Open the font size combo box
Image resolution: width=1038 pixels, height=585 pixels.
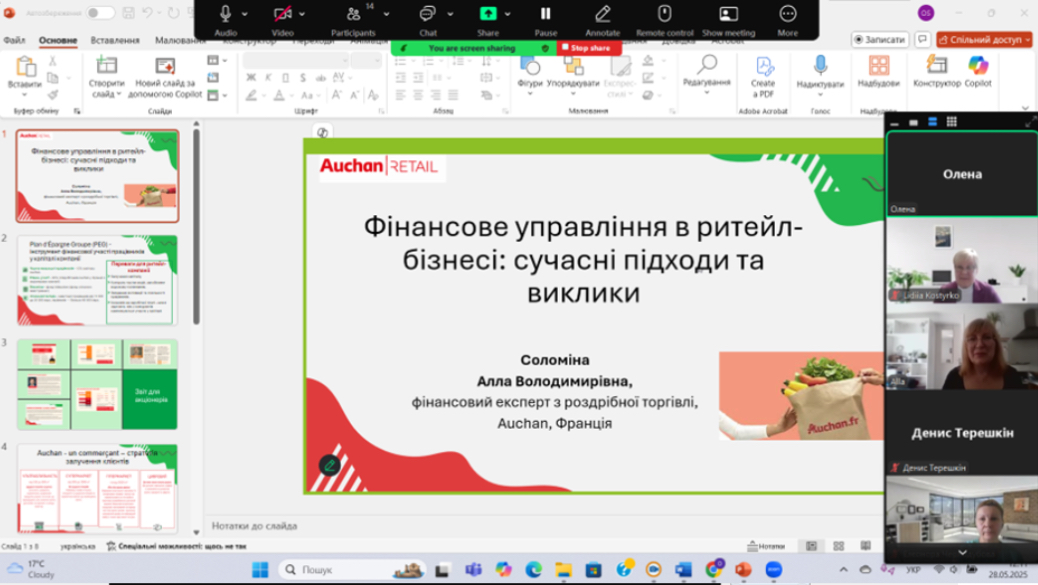tap(366, 61)
